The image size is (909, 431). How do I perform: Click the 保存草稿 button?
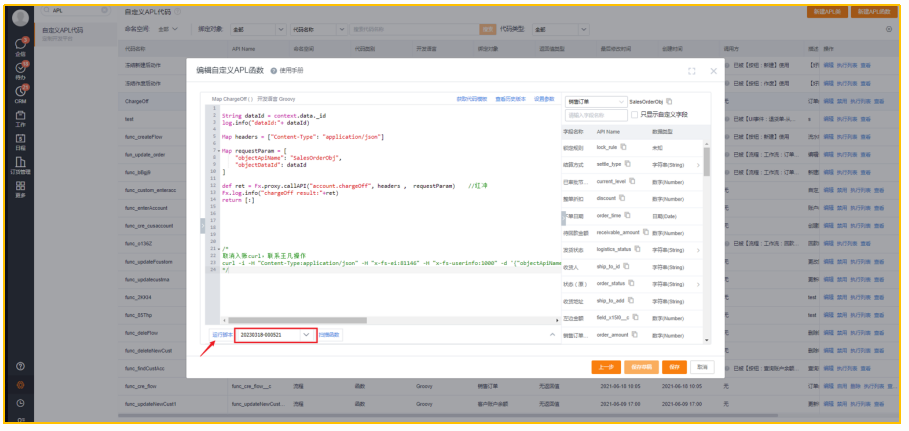pyautogui.click(x=641, y=367)
